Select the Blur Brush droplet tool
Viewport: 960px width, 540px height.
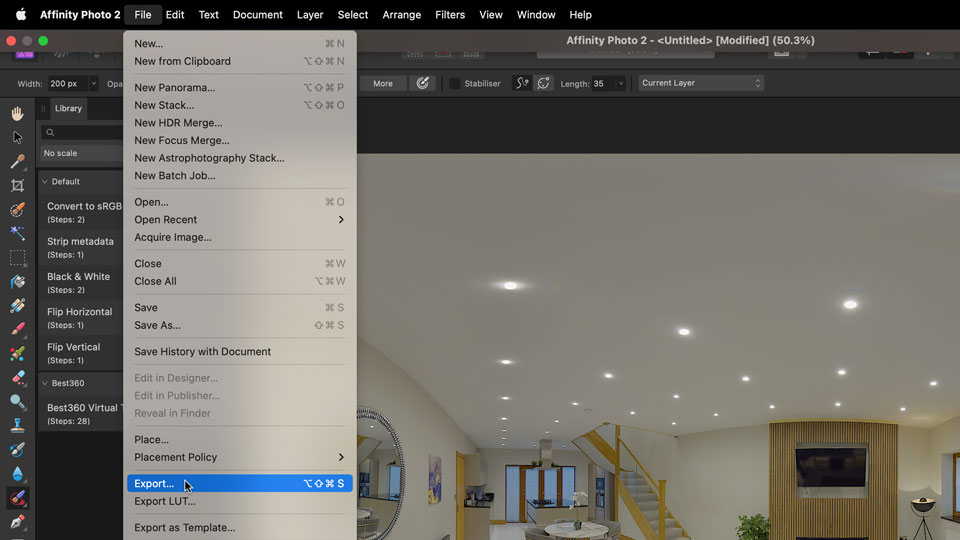(x=17, y=474)
